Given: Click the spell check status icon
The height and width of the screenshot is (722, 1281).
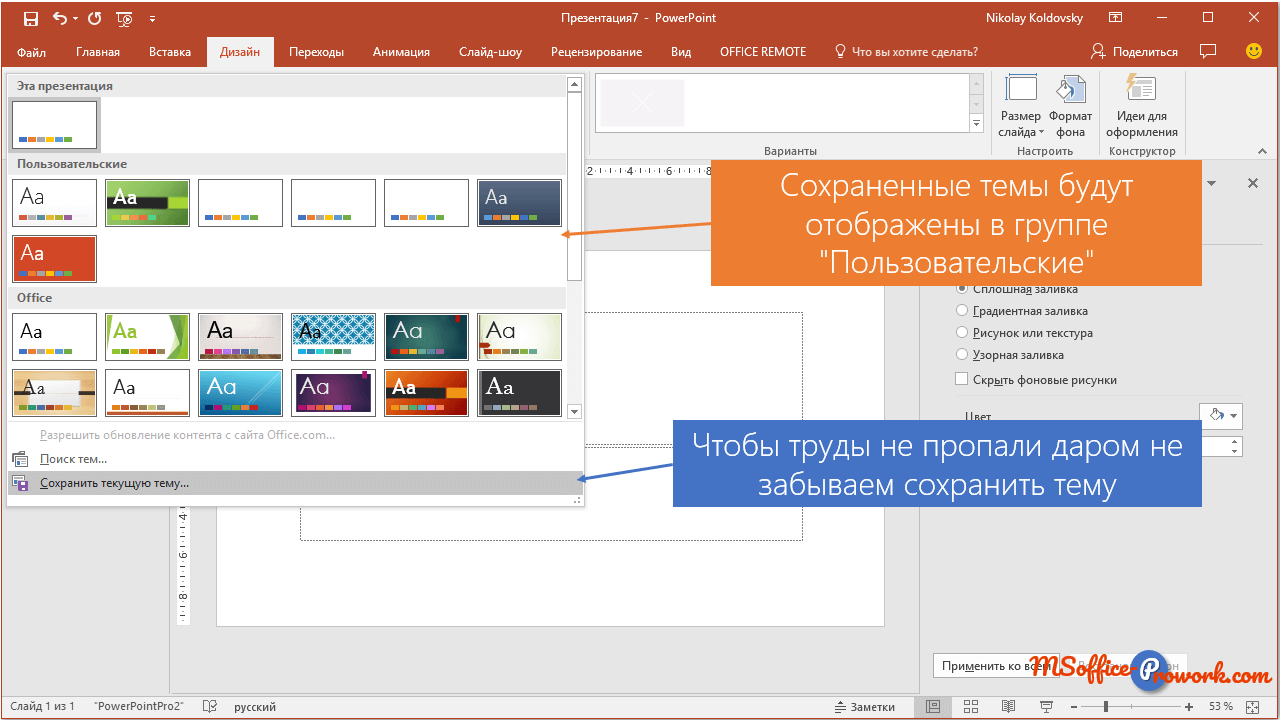Looking at the screenshot, I should (210, 707).
